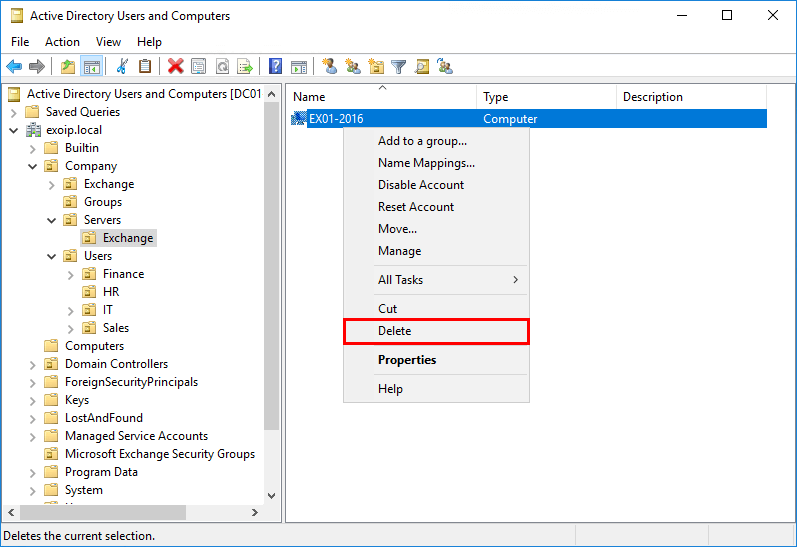797x547 pixels.
Task: Click the gray Forward arrow in toolbar
Action: [x=37, y=66]
